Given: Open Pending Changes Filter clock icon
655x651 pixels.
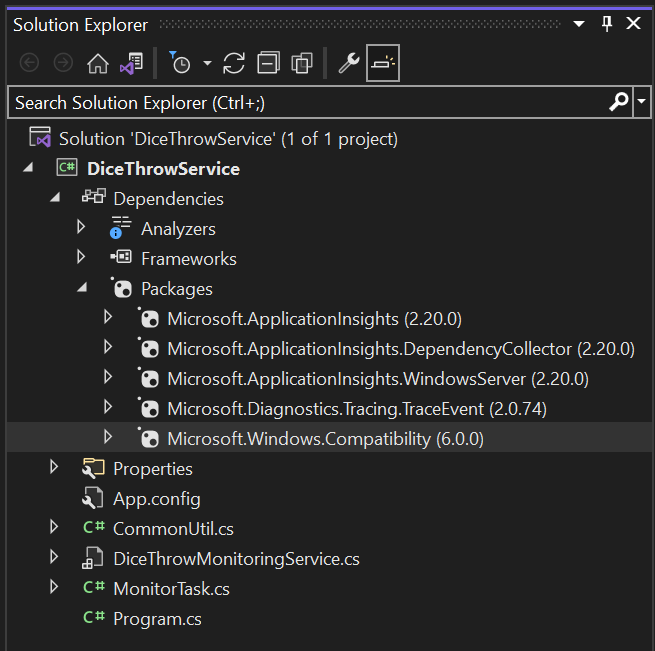Looking at the screenshot, I should pyautogui.click(x=180, y=63).
